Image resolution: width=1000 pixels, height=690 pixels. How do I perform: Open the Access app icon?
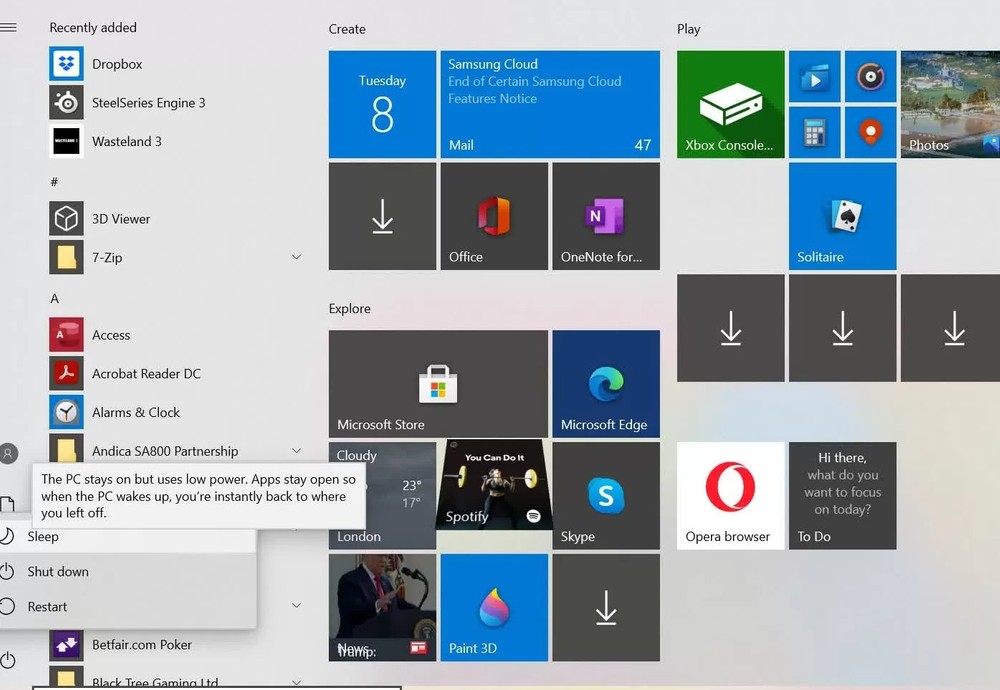pyautogui.click(x=66, y=335)
